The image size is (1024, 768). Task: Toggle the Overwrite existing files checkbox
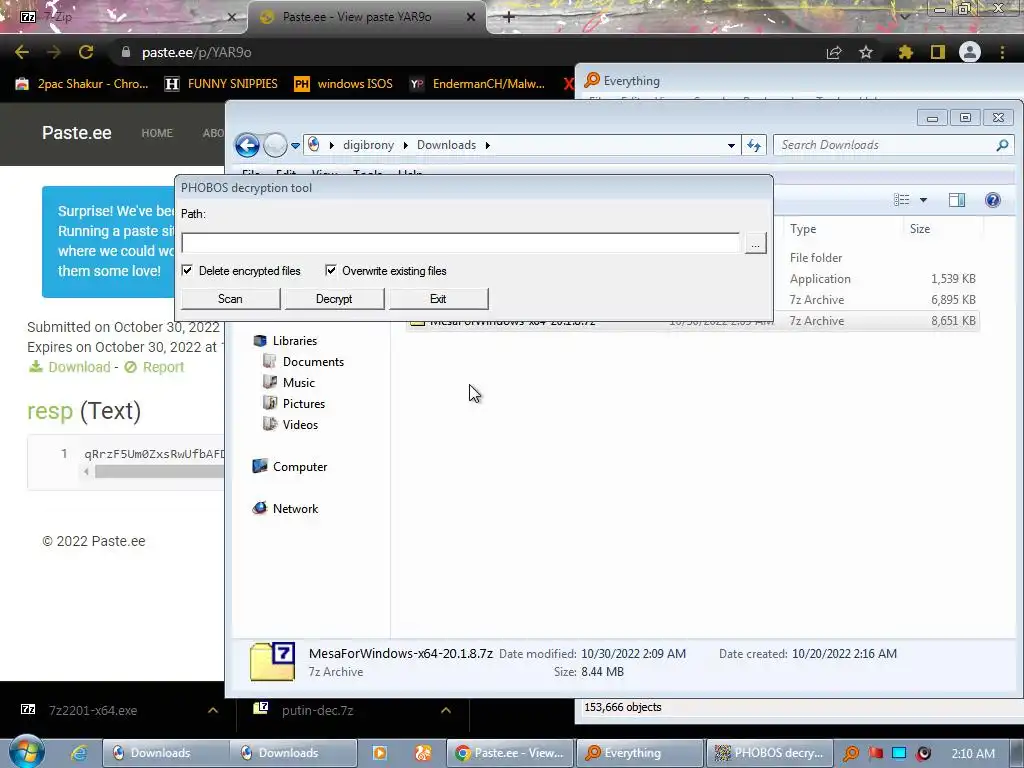pos(330,270)
